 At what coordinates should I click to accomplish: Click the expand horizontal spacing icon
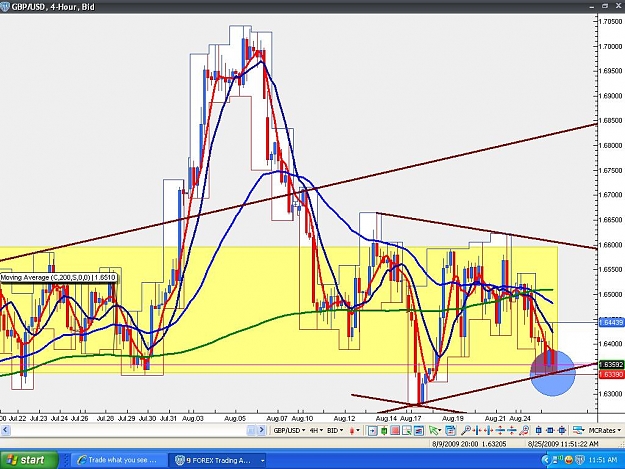[489, 430]
